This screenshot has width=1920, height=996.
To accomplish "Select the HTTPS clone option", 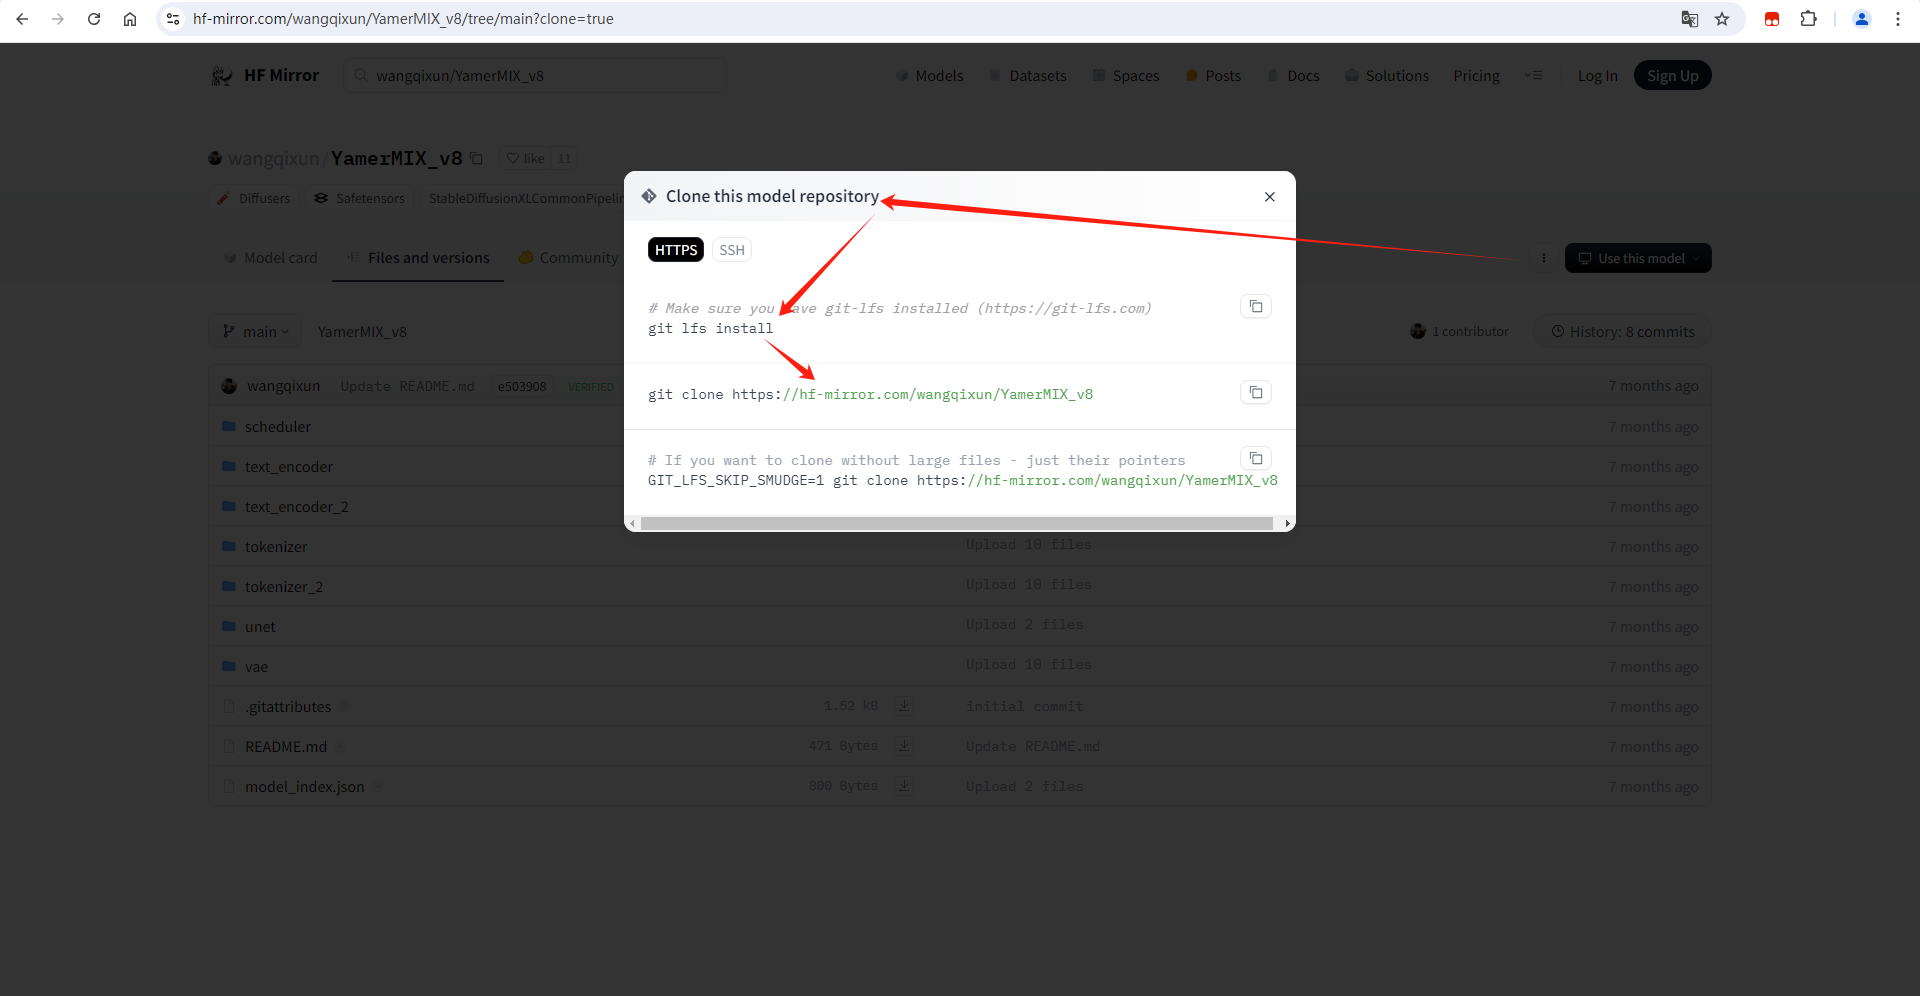I will point(676,250).
